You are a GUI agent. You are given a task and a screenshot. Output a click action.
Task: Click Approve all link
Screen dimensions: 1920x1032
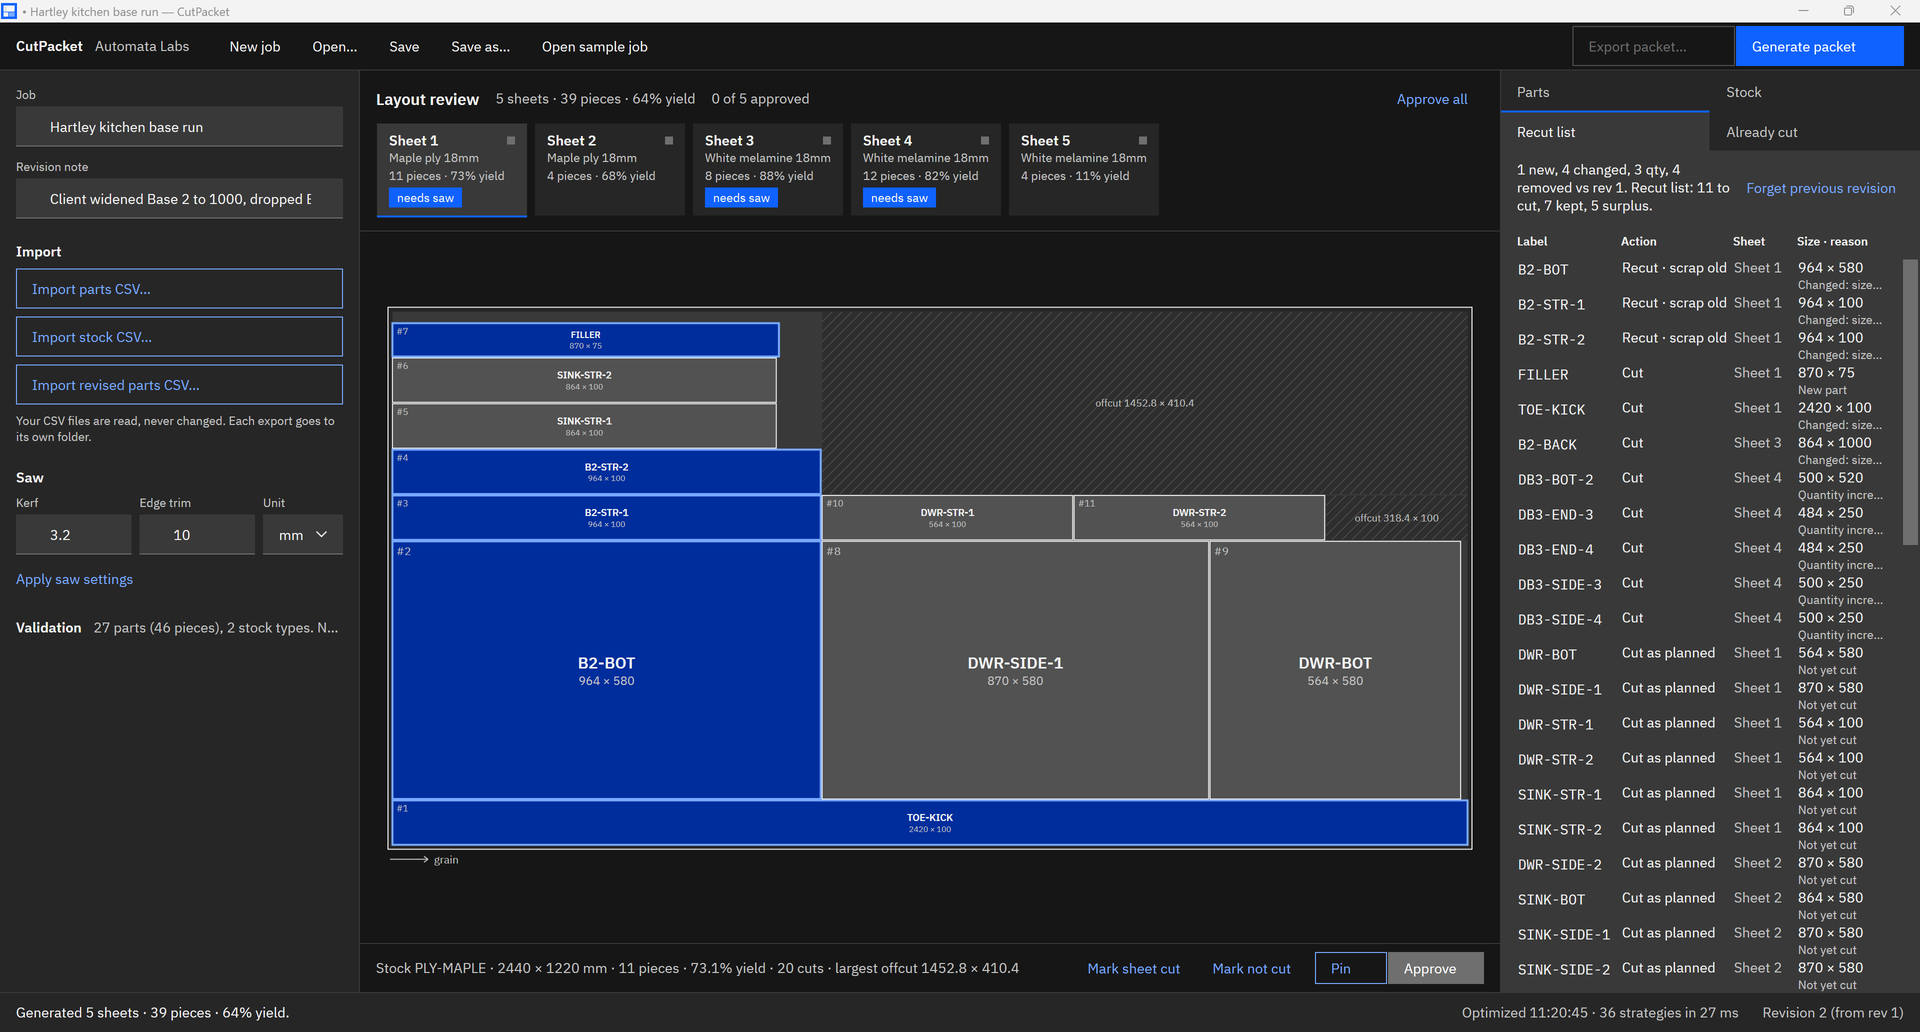(1432, 99)
